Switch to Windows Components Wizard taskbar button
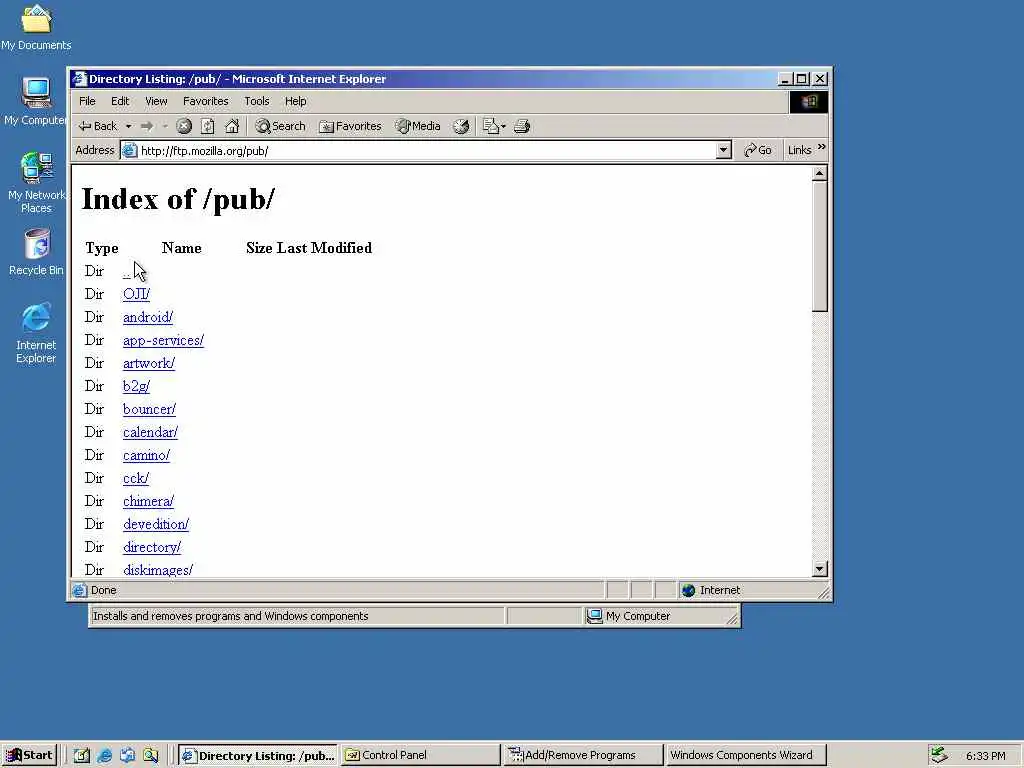This screenshot has height=768, width=1024. tap(746, 755)
